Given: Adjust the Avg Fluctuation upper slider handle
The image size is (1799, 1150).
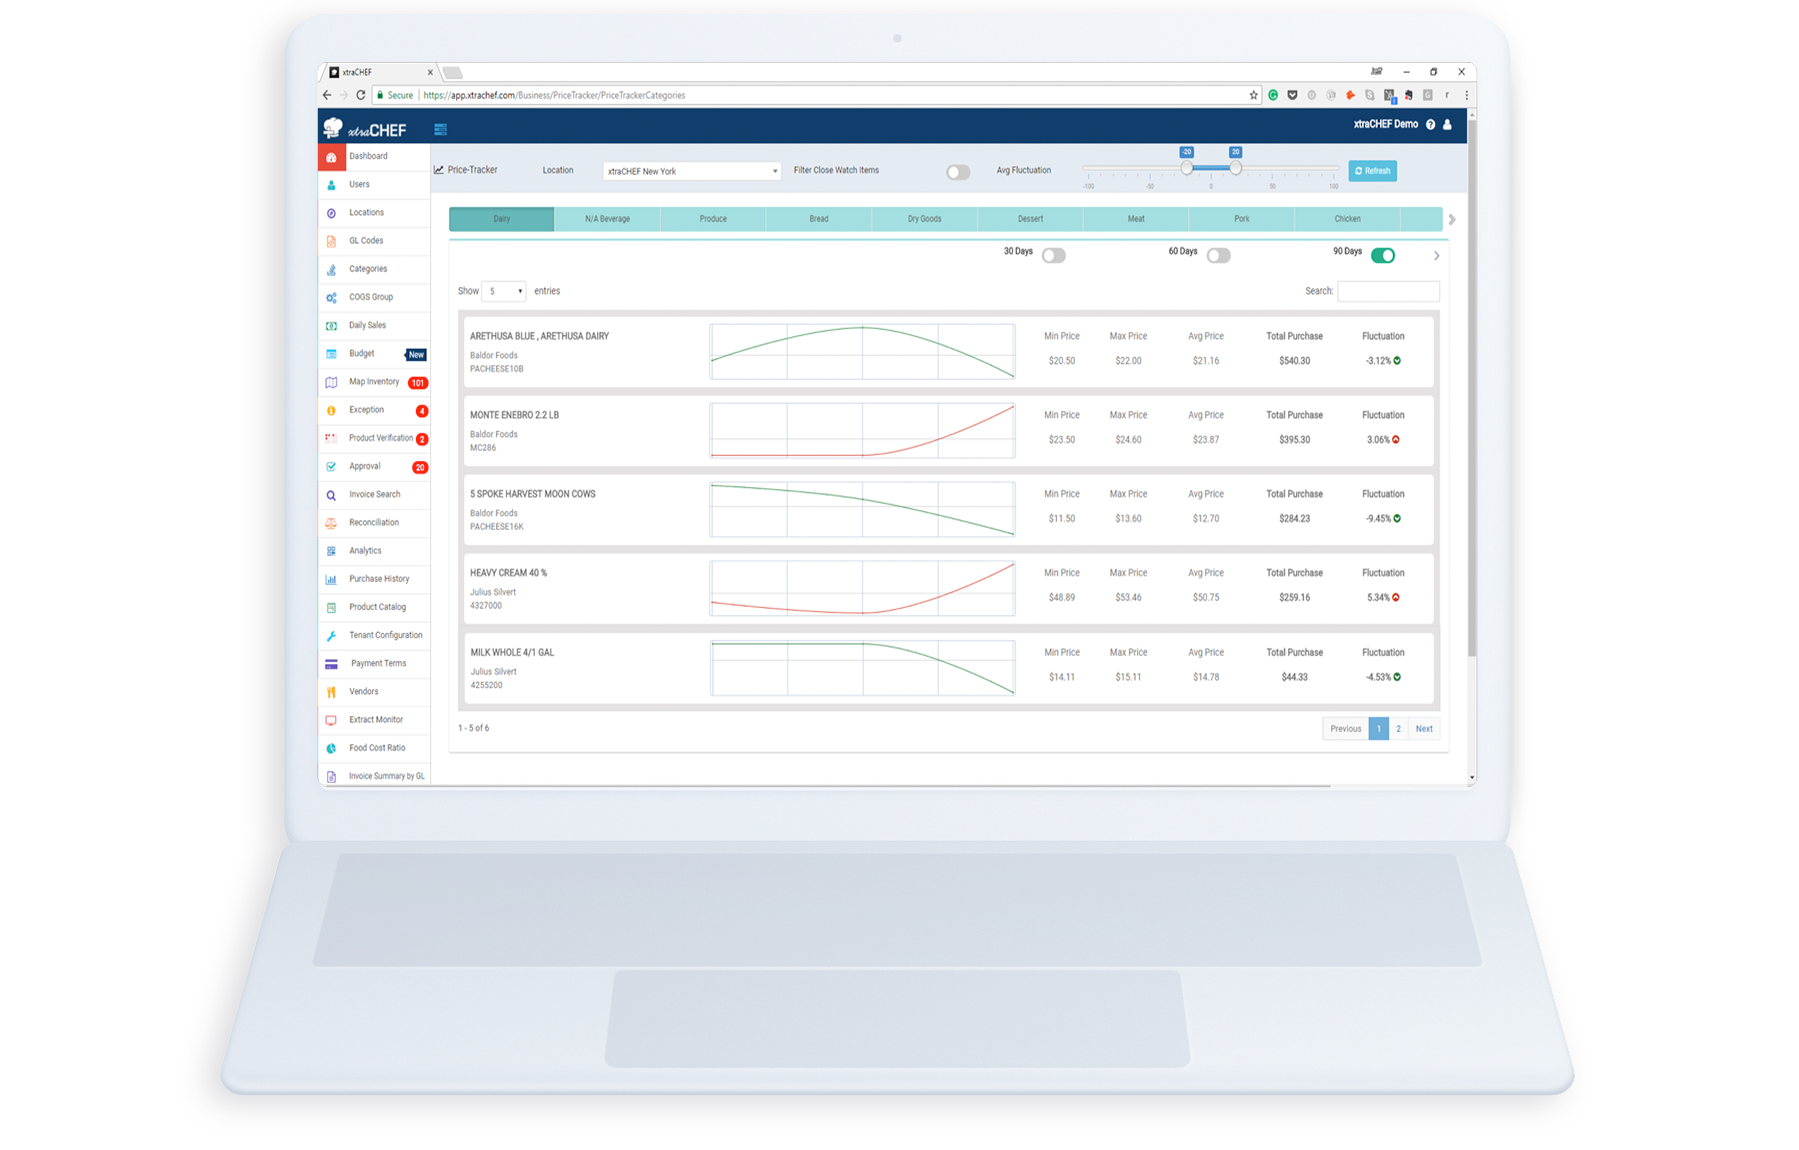Looking at the screenshot, I should [x=1236, y=168].
